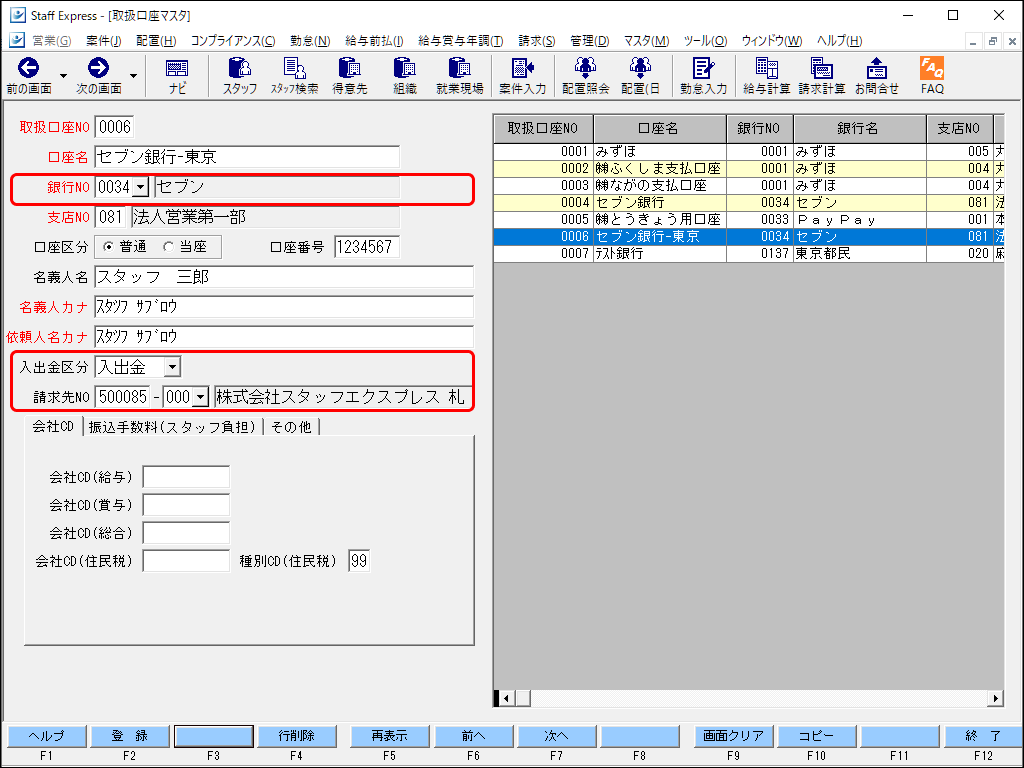Select the 給与計算 payroll calculation icon
This screenshot has height=768, width=1024.
pyautogui.click(x=766, y=75)
